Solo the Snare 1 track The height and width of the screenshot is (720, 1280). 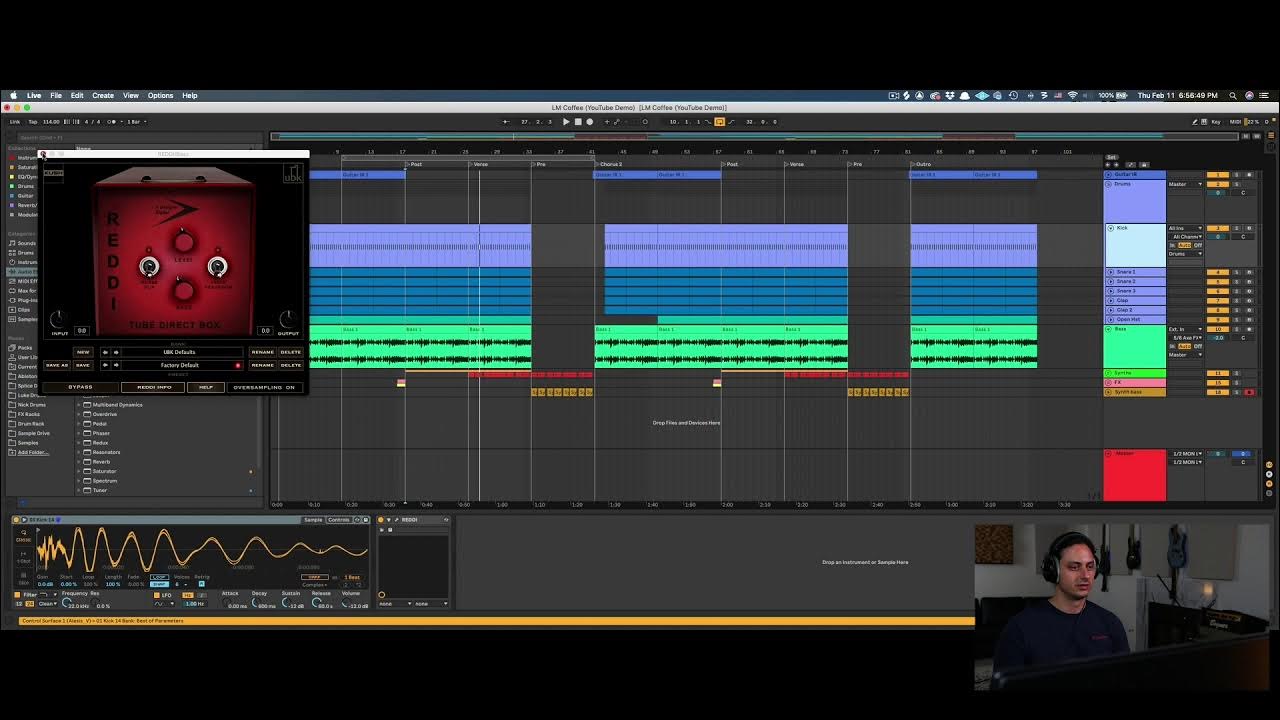tap(1235, 272)
